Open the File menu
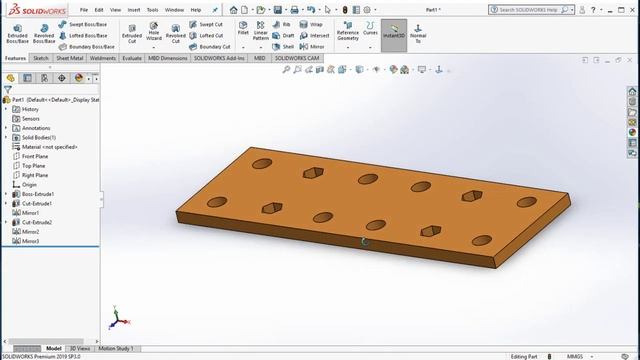 [84, 10]
